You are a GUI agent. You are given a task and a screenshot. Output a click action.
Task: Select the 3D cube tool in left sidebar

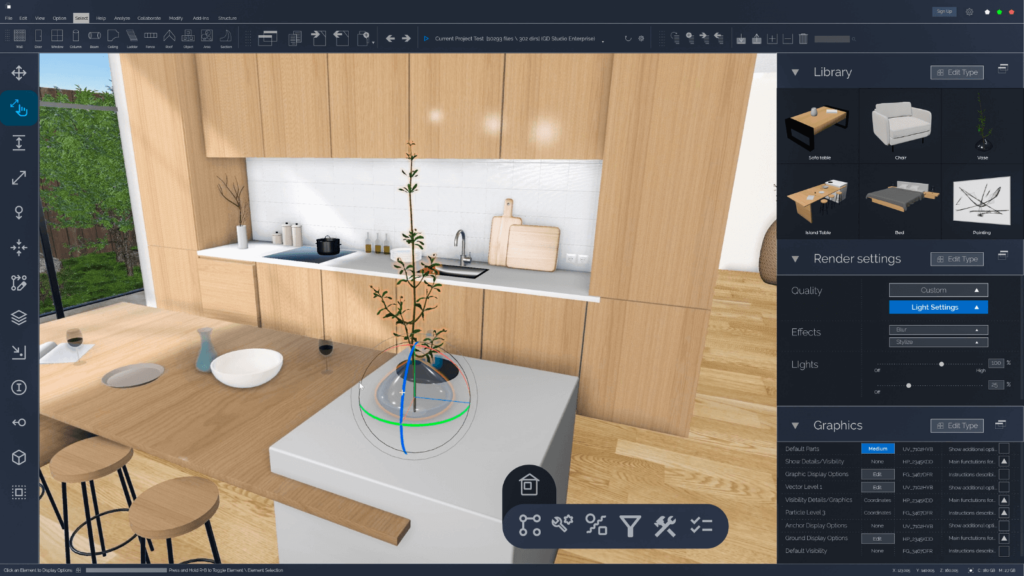point(17,457)
